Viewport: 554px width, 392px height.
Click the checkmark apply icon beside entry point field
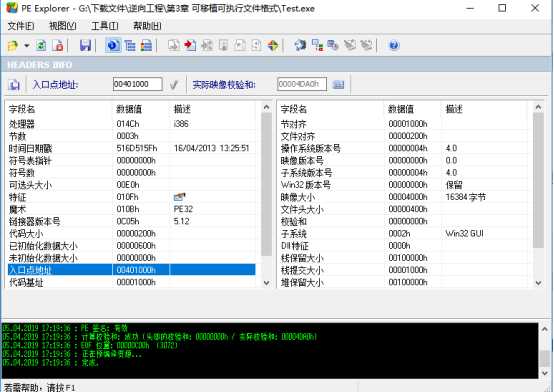coord(174,84)
